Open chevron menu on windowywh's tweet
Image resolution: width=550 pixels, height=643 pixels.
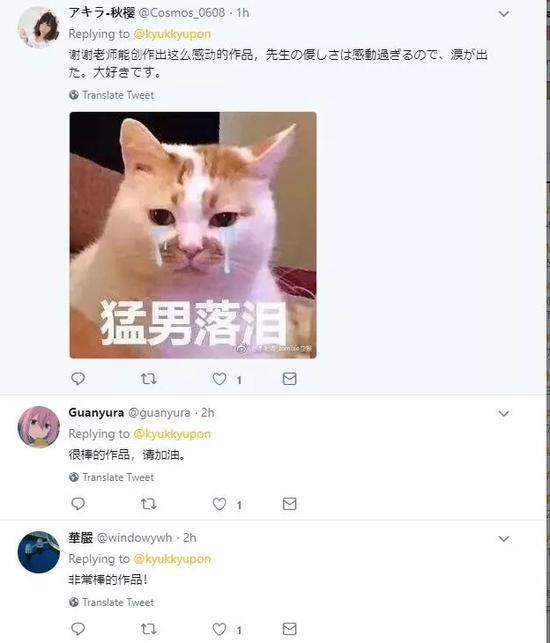504,538
